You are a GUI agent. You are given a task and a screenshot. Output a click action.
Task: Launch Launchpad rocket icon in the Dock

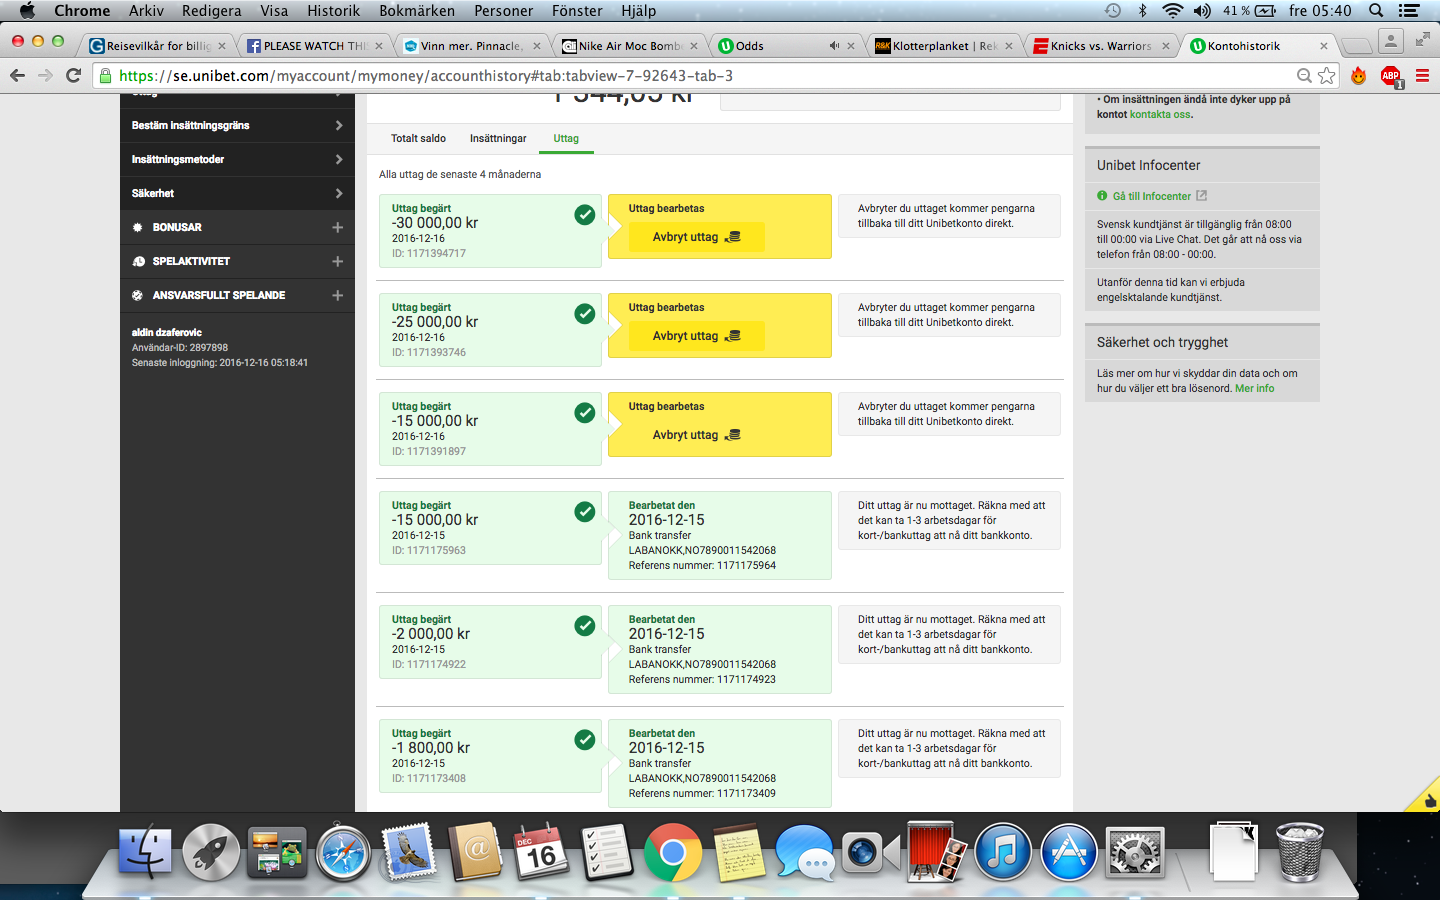tap(211, 853)
